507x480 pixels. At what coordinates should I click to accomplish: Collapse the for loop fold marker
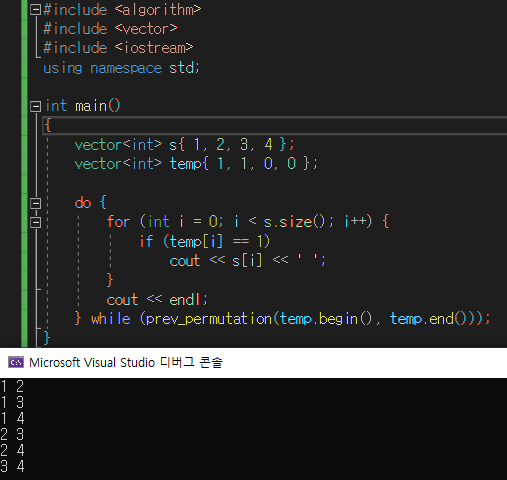click(x=35, y=222)
